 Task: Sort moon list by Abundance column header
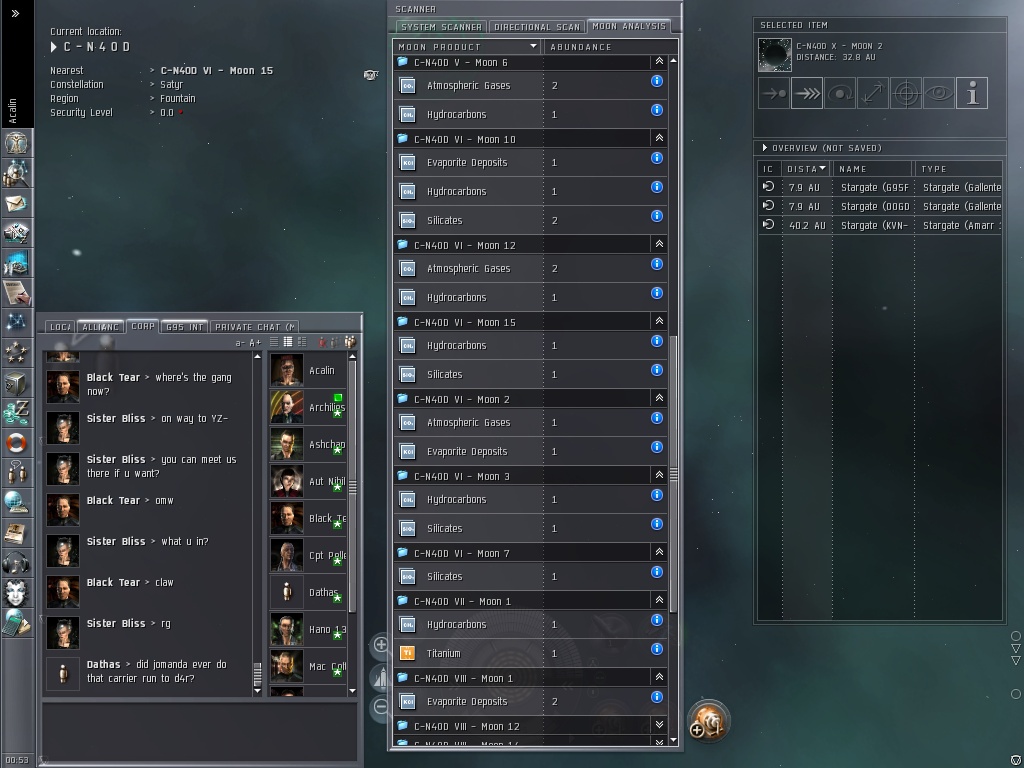(x=611, y=46)
